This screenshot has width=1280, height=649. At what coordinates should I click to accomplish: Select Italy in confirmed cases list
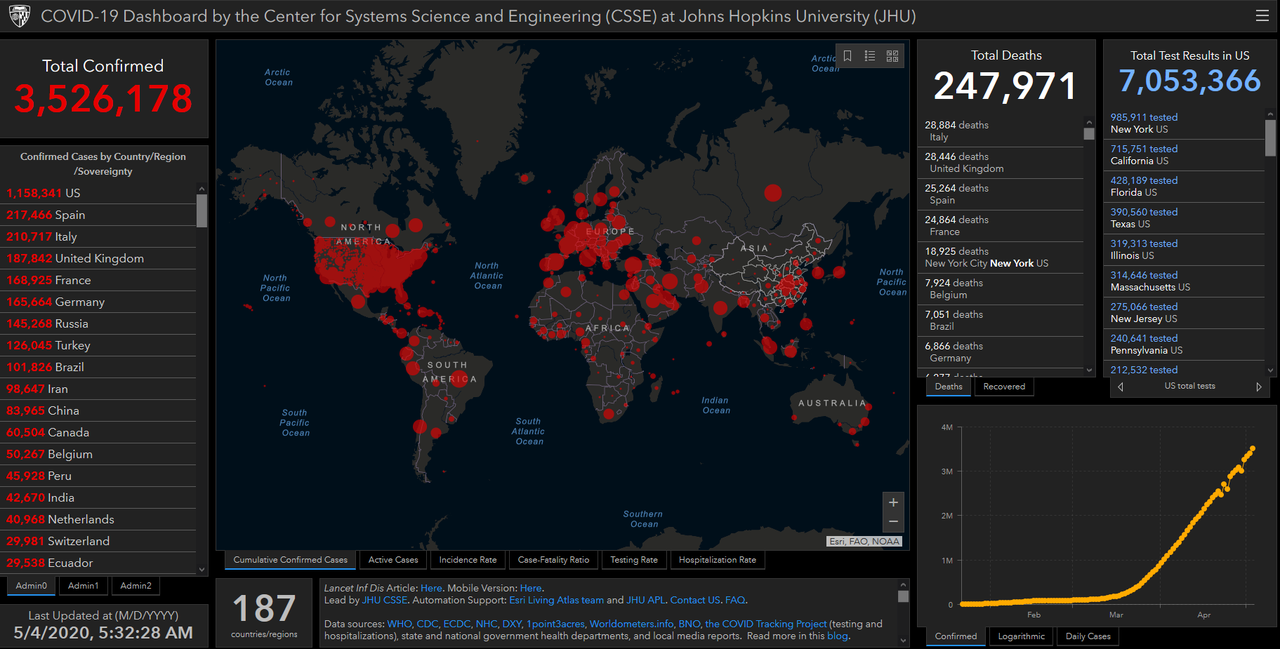pos(98,237)
